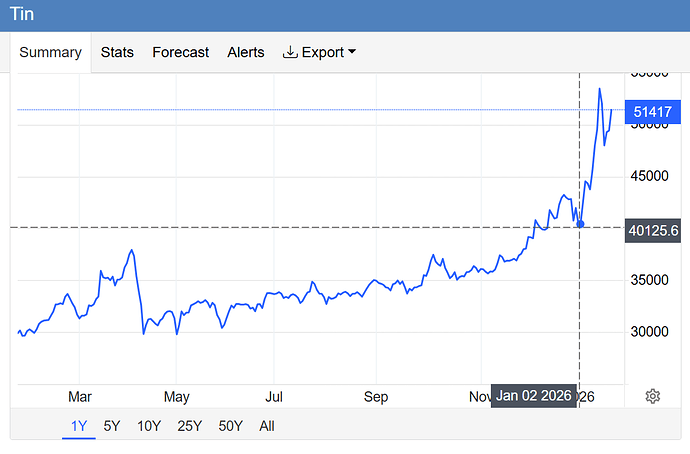Select the 50Y time range
The image size is (690, 454).
[x=231, y=426]
